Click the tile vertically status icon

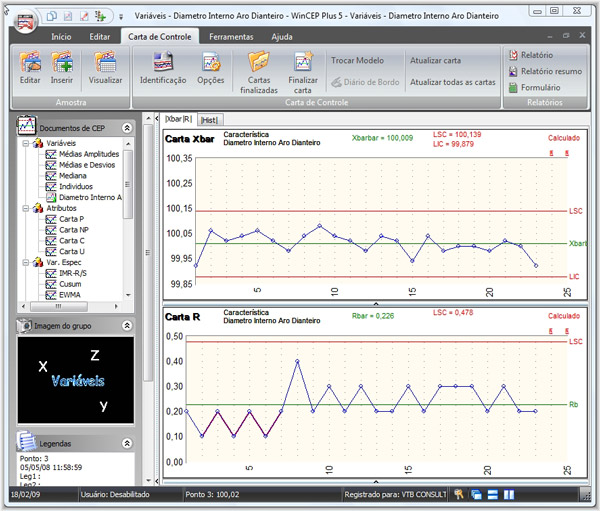(x=509, y=495)
